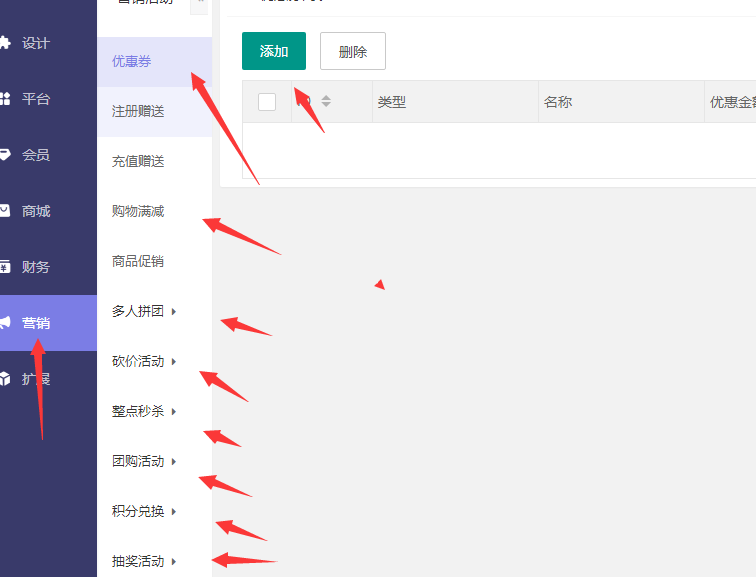Open 财务 using its yen icon
The height and width of the screenshot is (577, 756).
[x=5, y=267]
